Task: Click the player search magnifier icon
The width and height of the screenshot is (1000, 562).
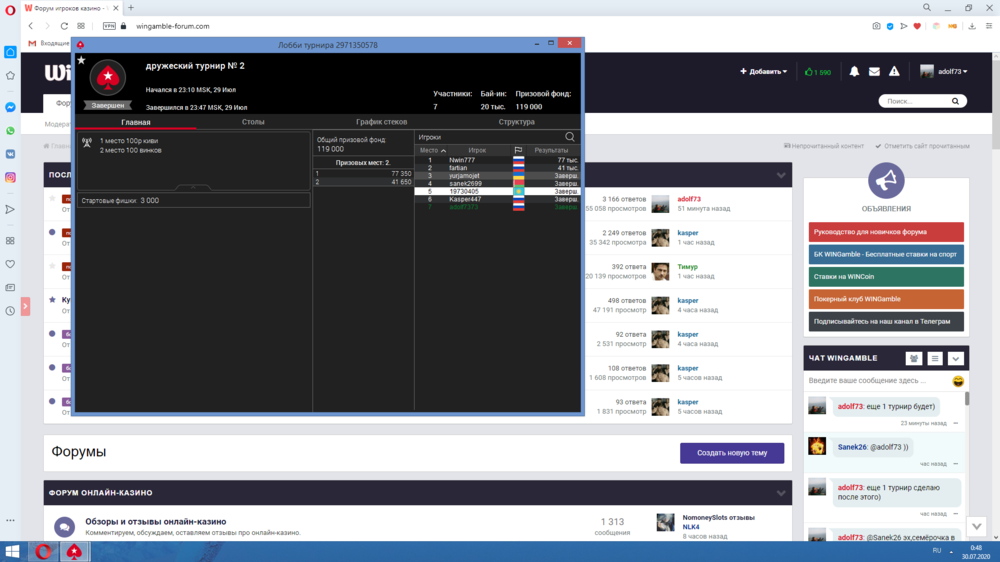Action: tap(570, 137)
